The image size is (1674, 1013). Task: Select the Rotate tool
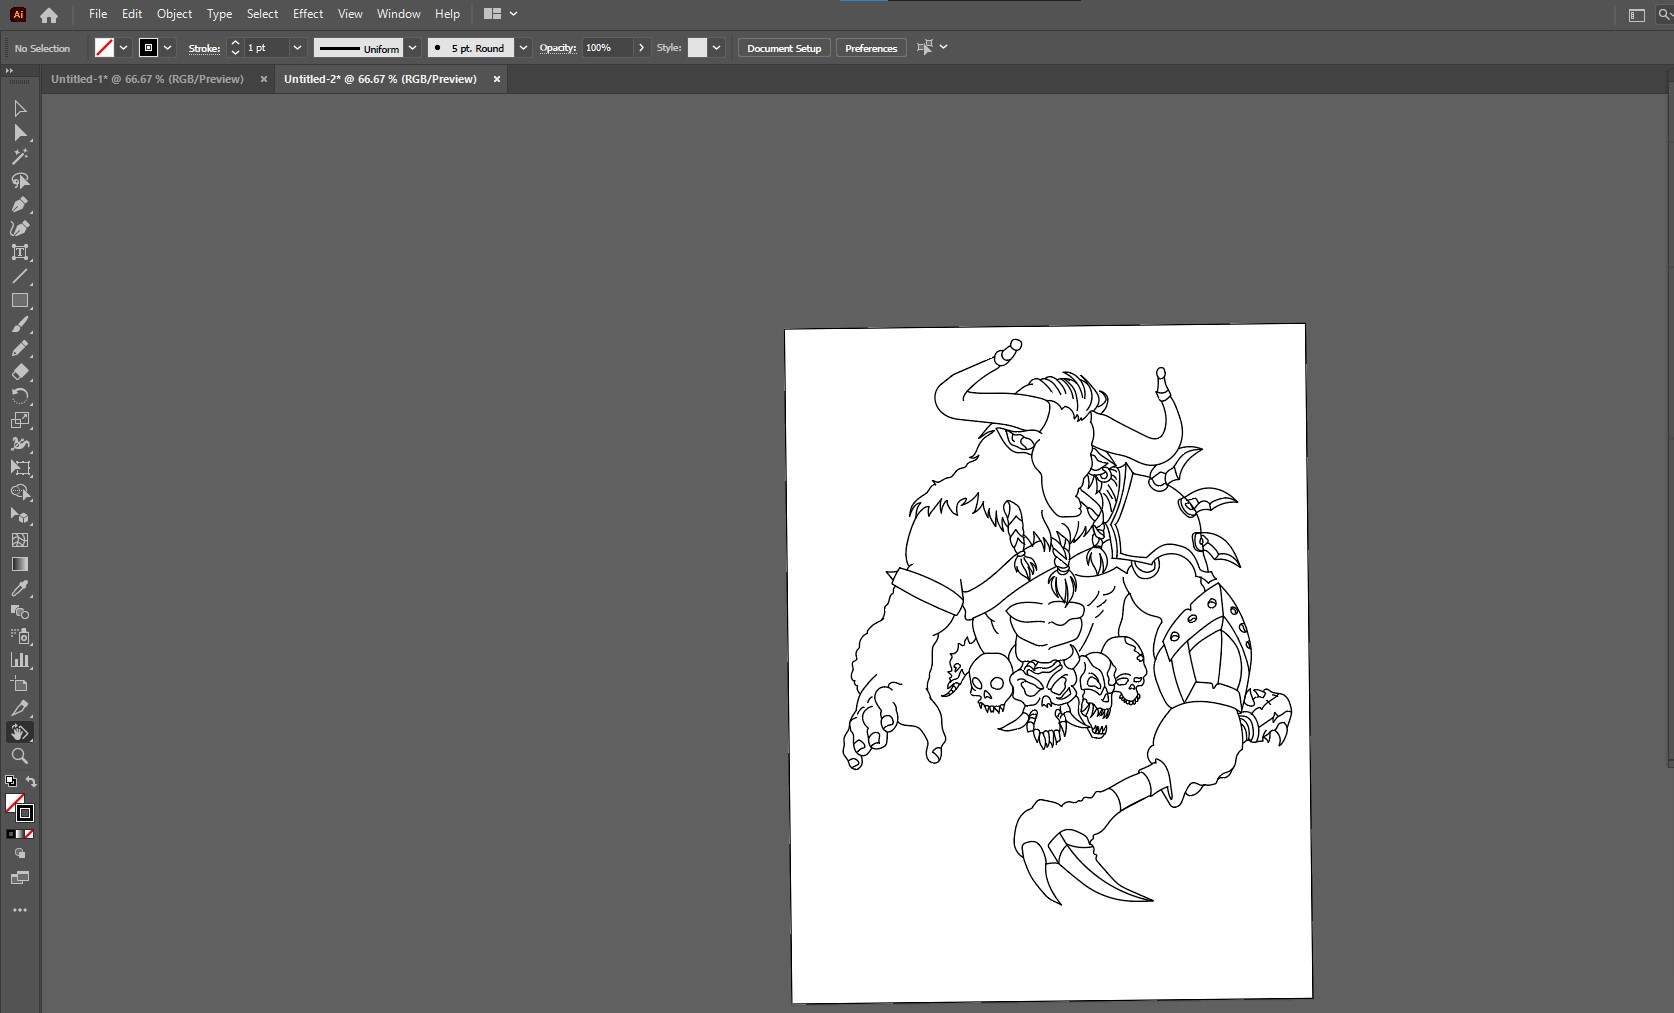[19, 396]
